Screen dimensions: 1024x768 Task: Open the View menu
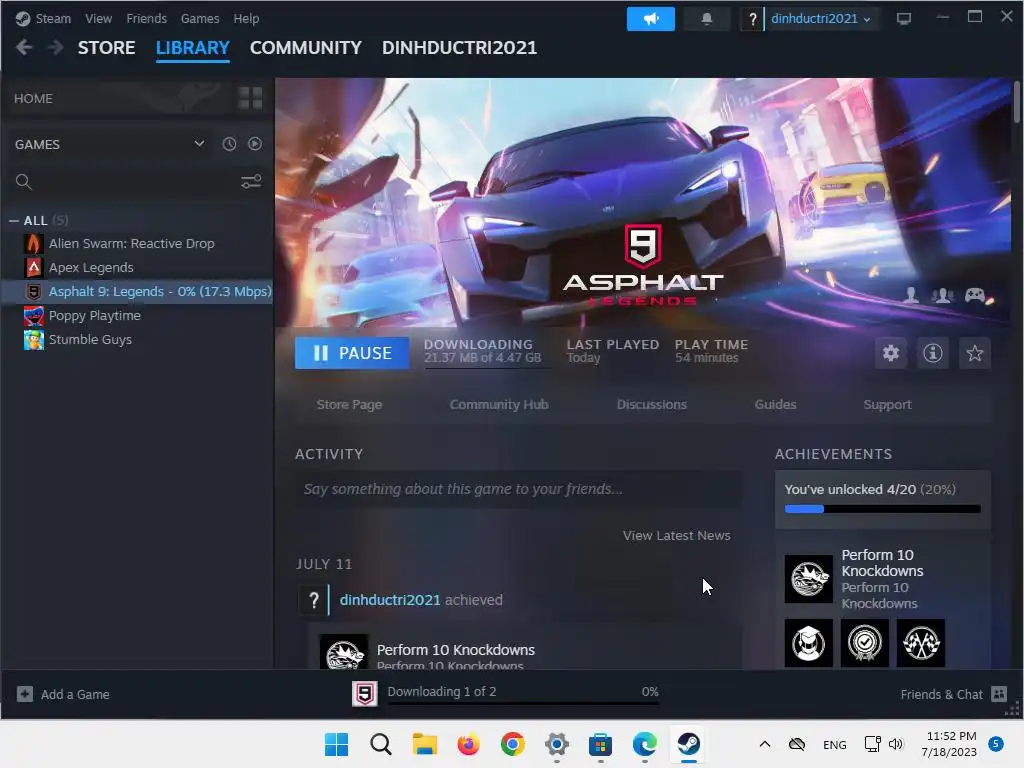click(x=98, y=19)
